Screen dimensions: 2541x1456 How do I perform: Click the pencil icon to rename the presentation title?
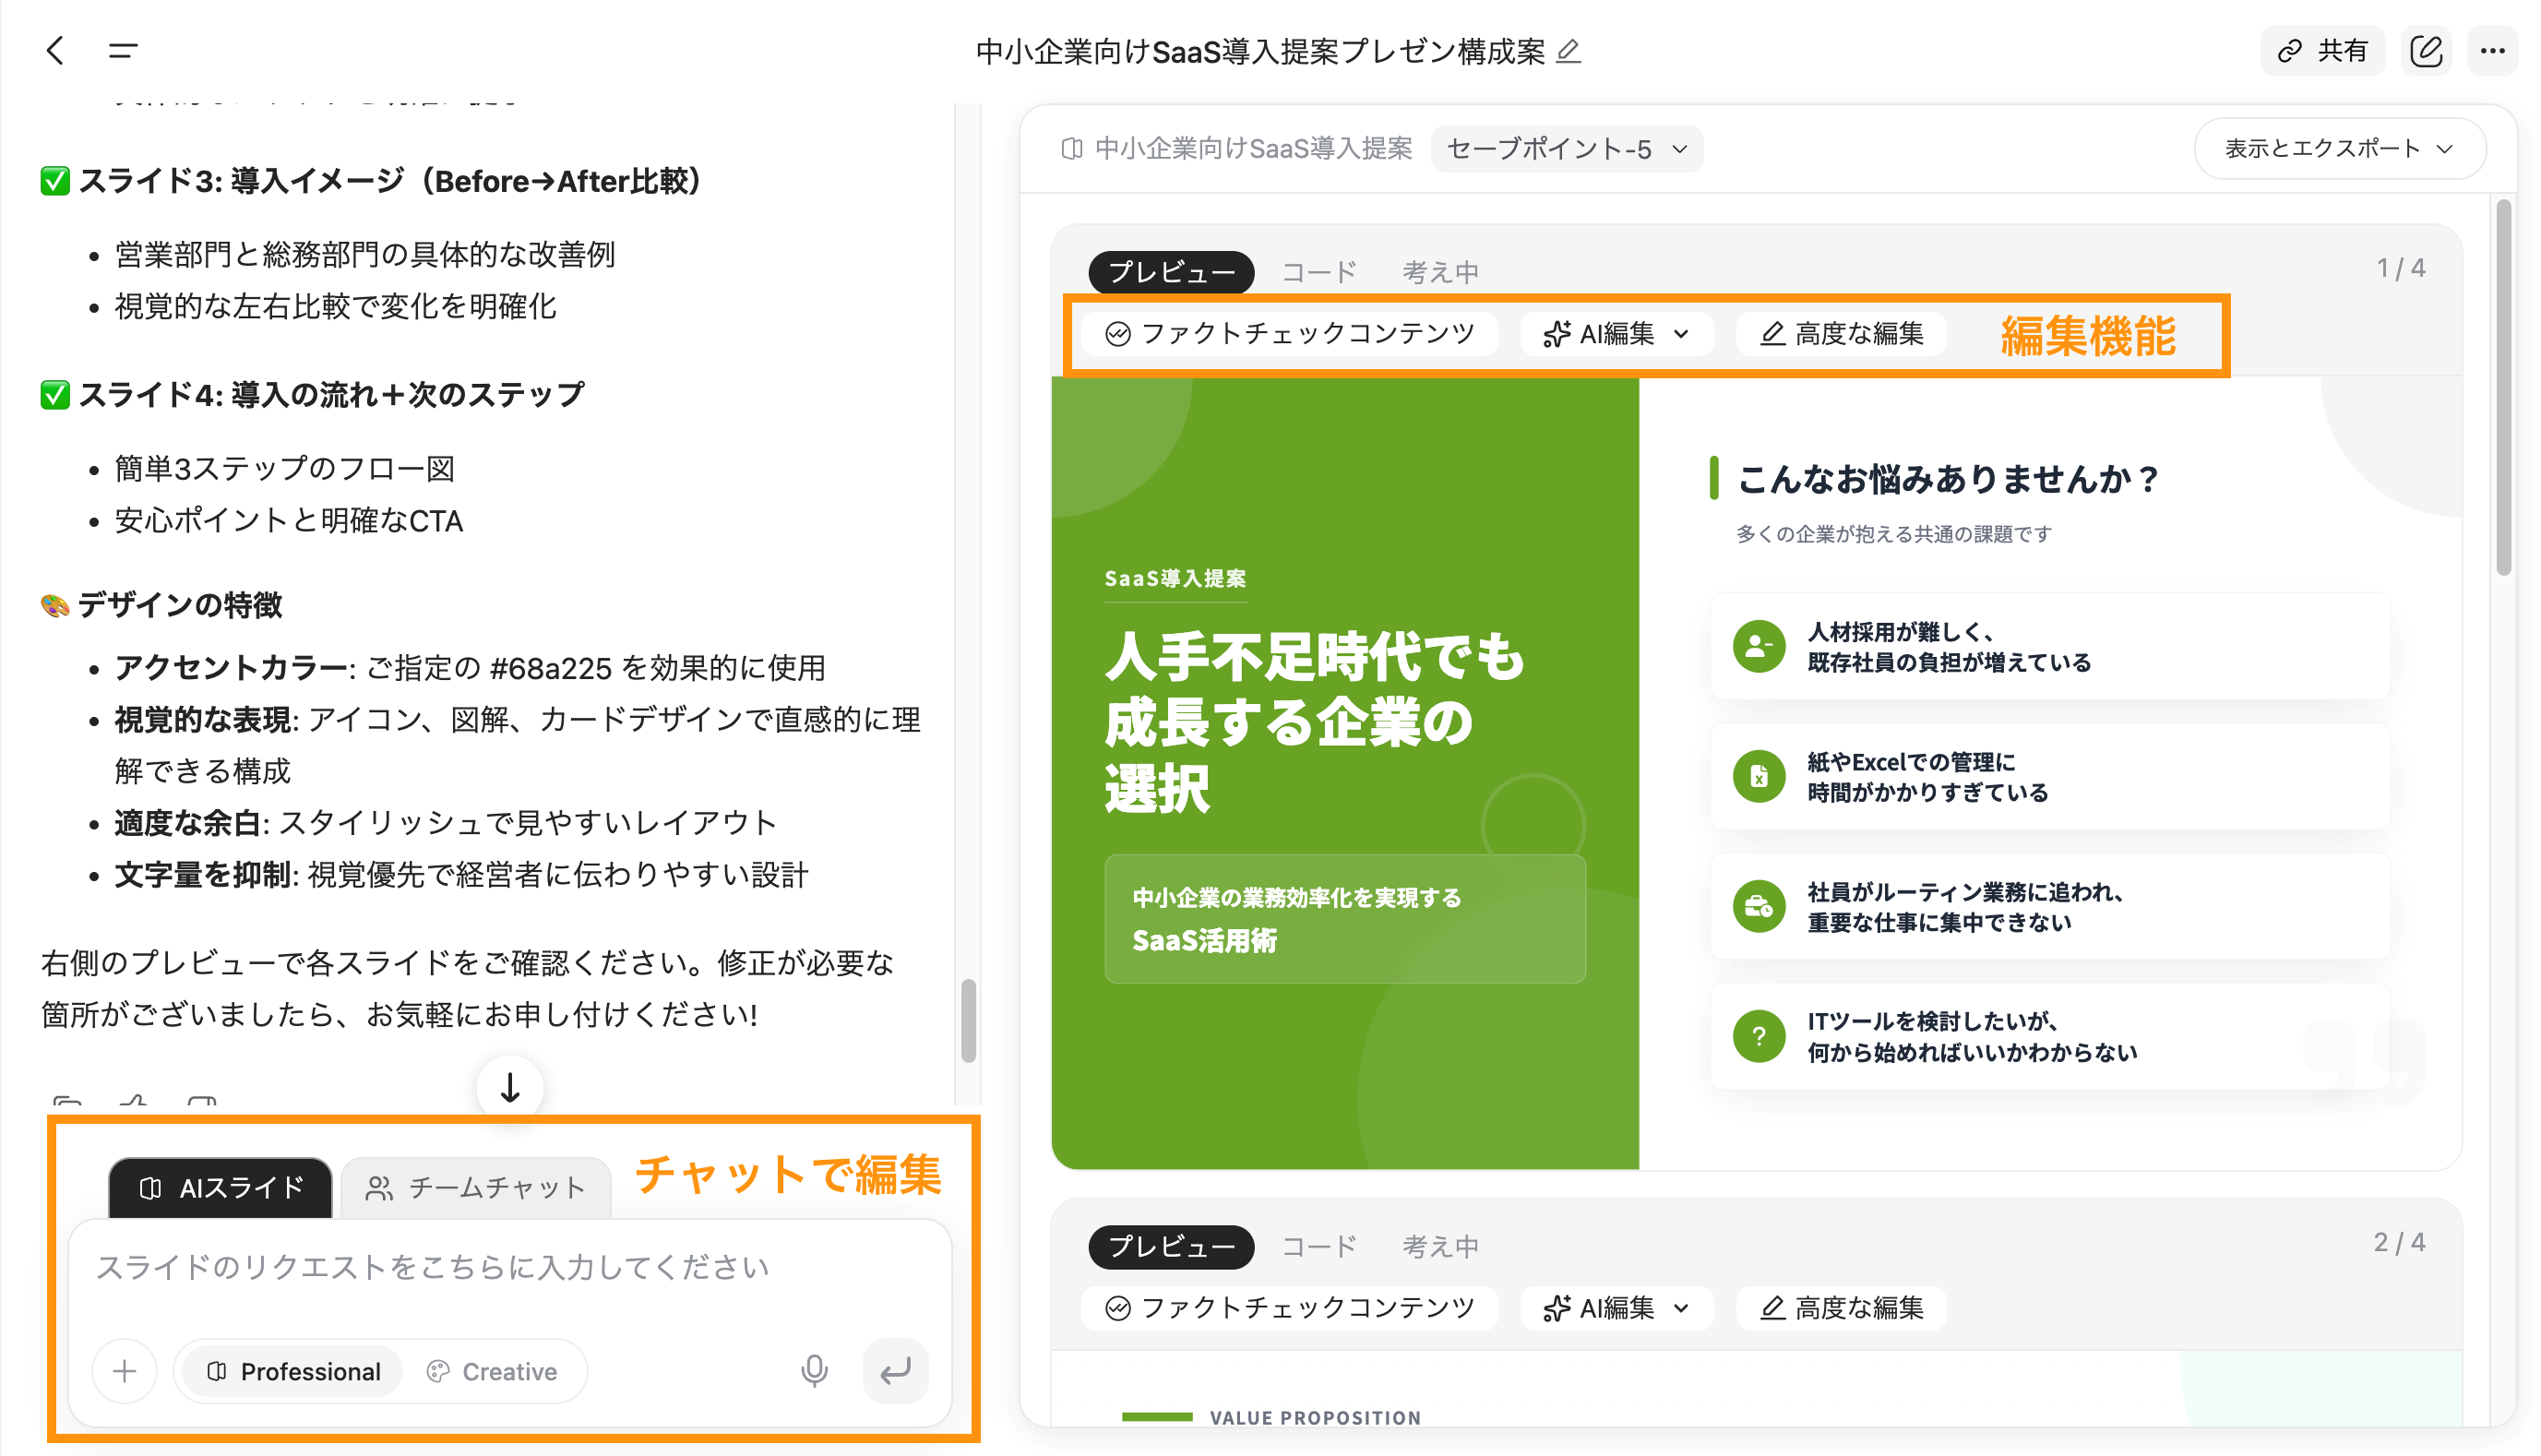[1569, 53]
